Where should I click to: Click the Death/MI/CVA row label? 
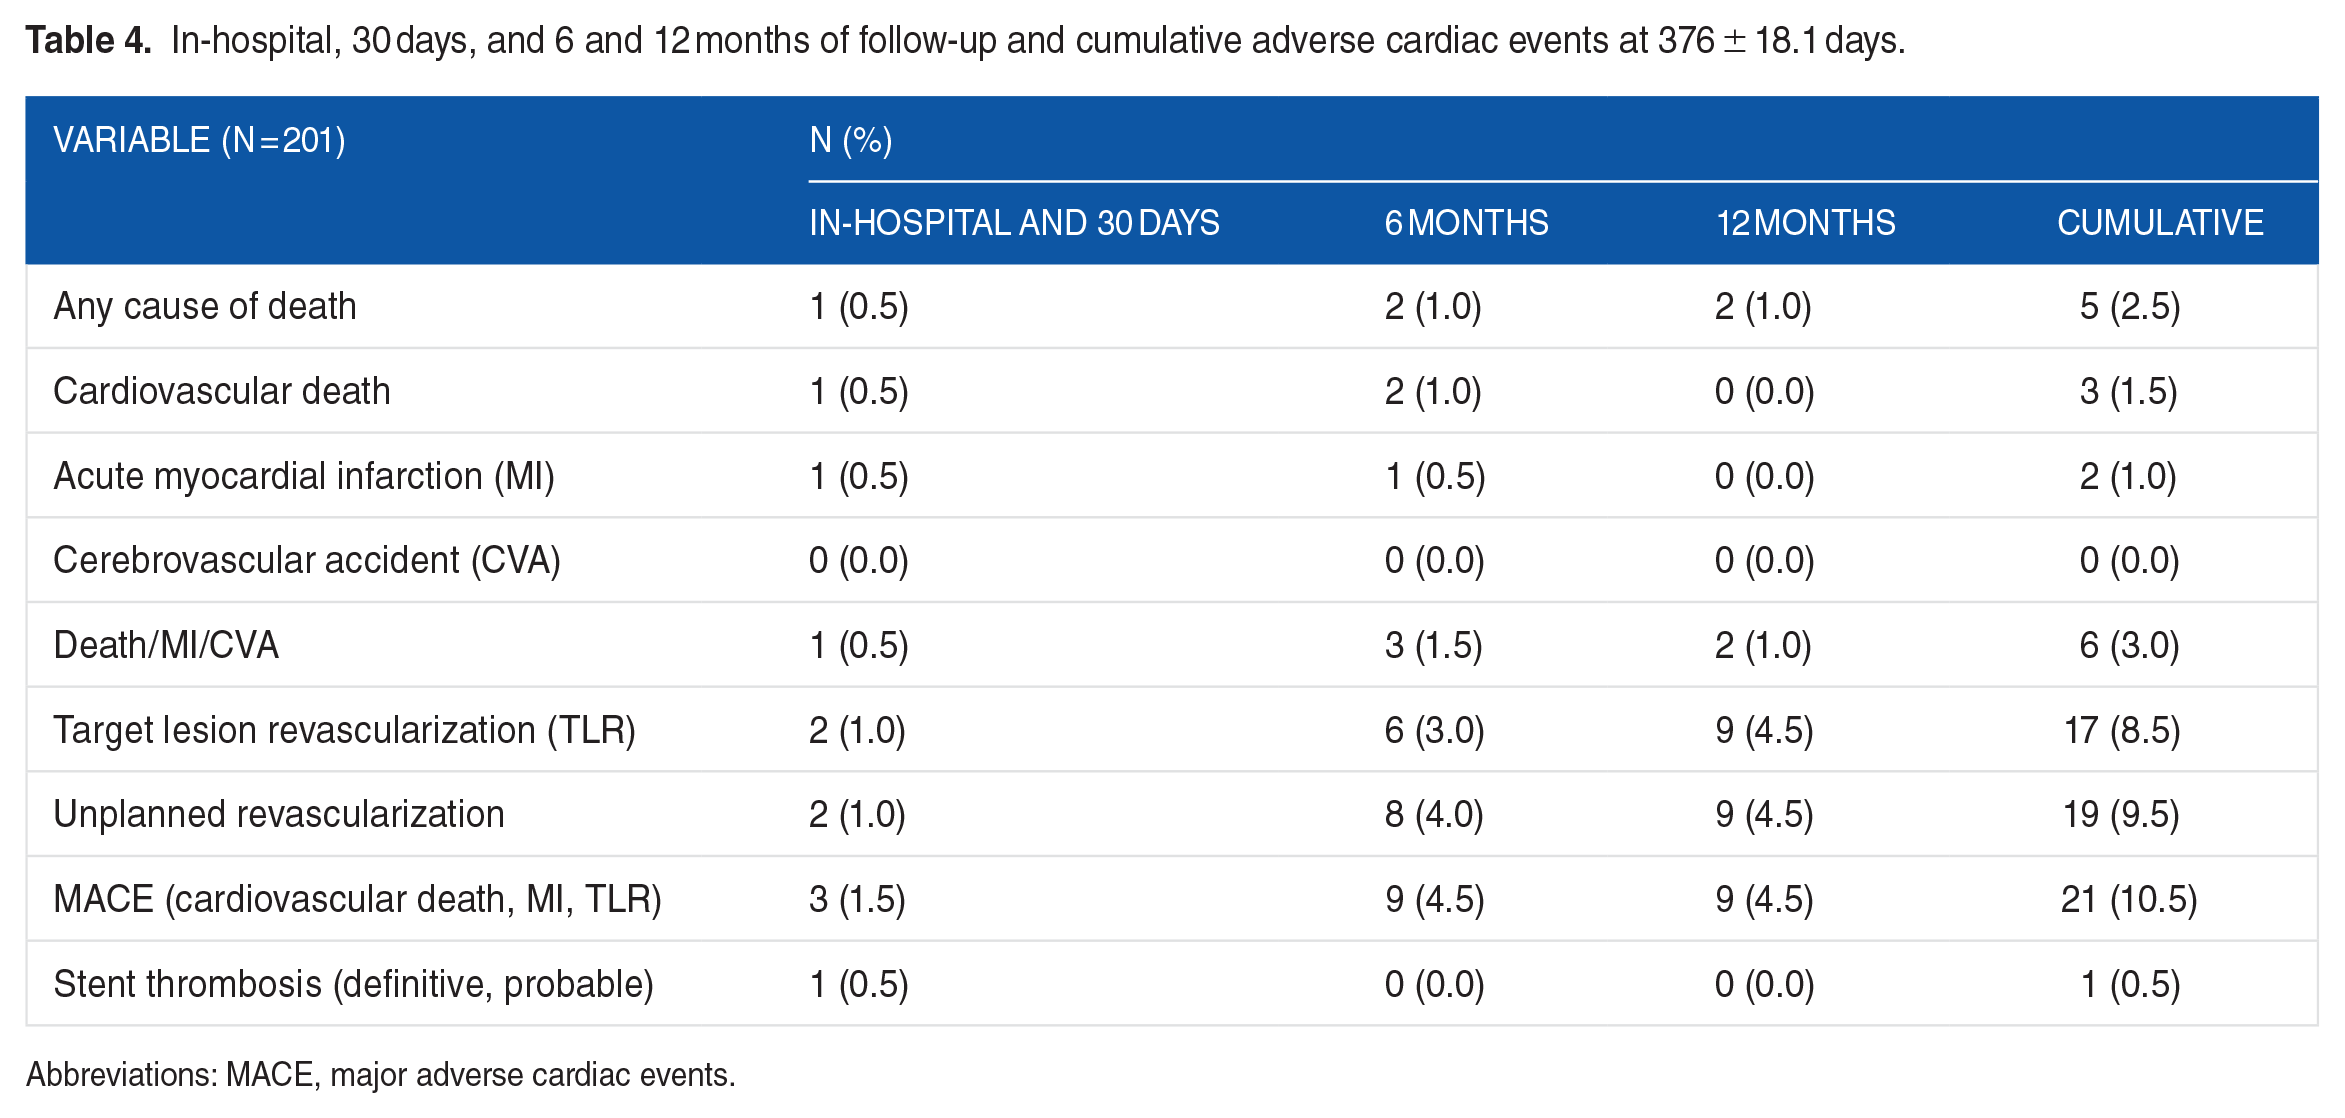click(166, 645)
